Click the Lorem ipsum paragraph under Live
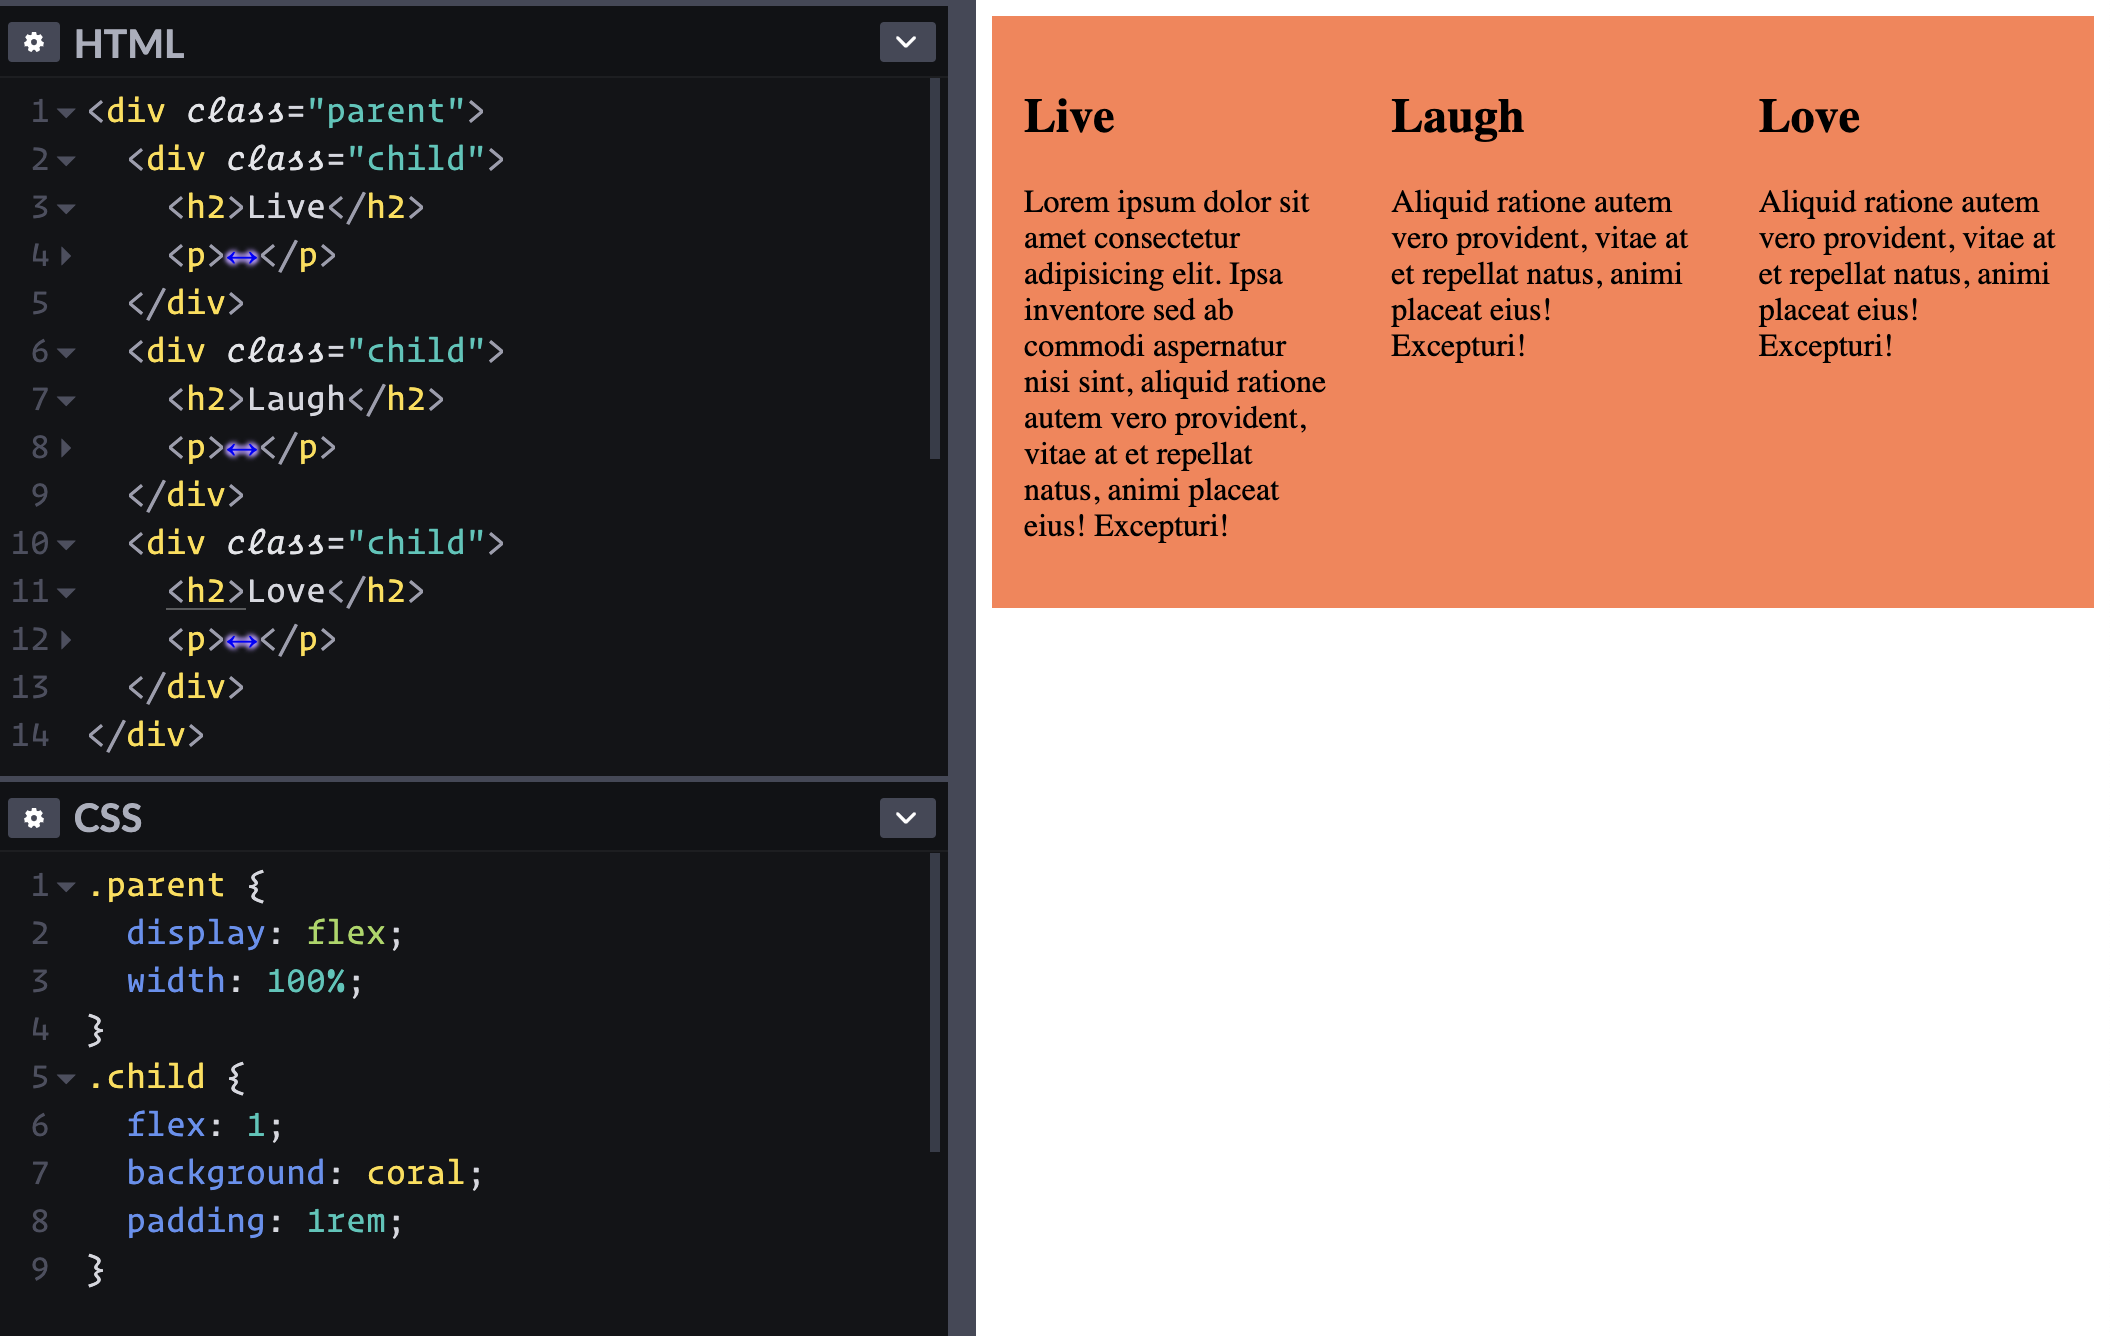Image resolution: width=2110 pixels, height=1336 pixels. 1175,364
